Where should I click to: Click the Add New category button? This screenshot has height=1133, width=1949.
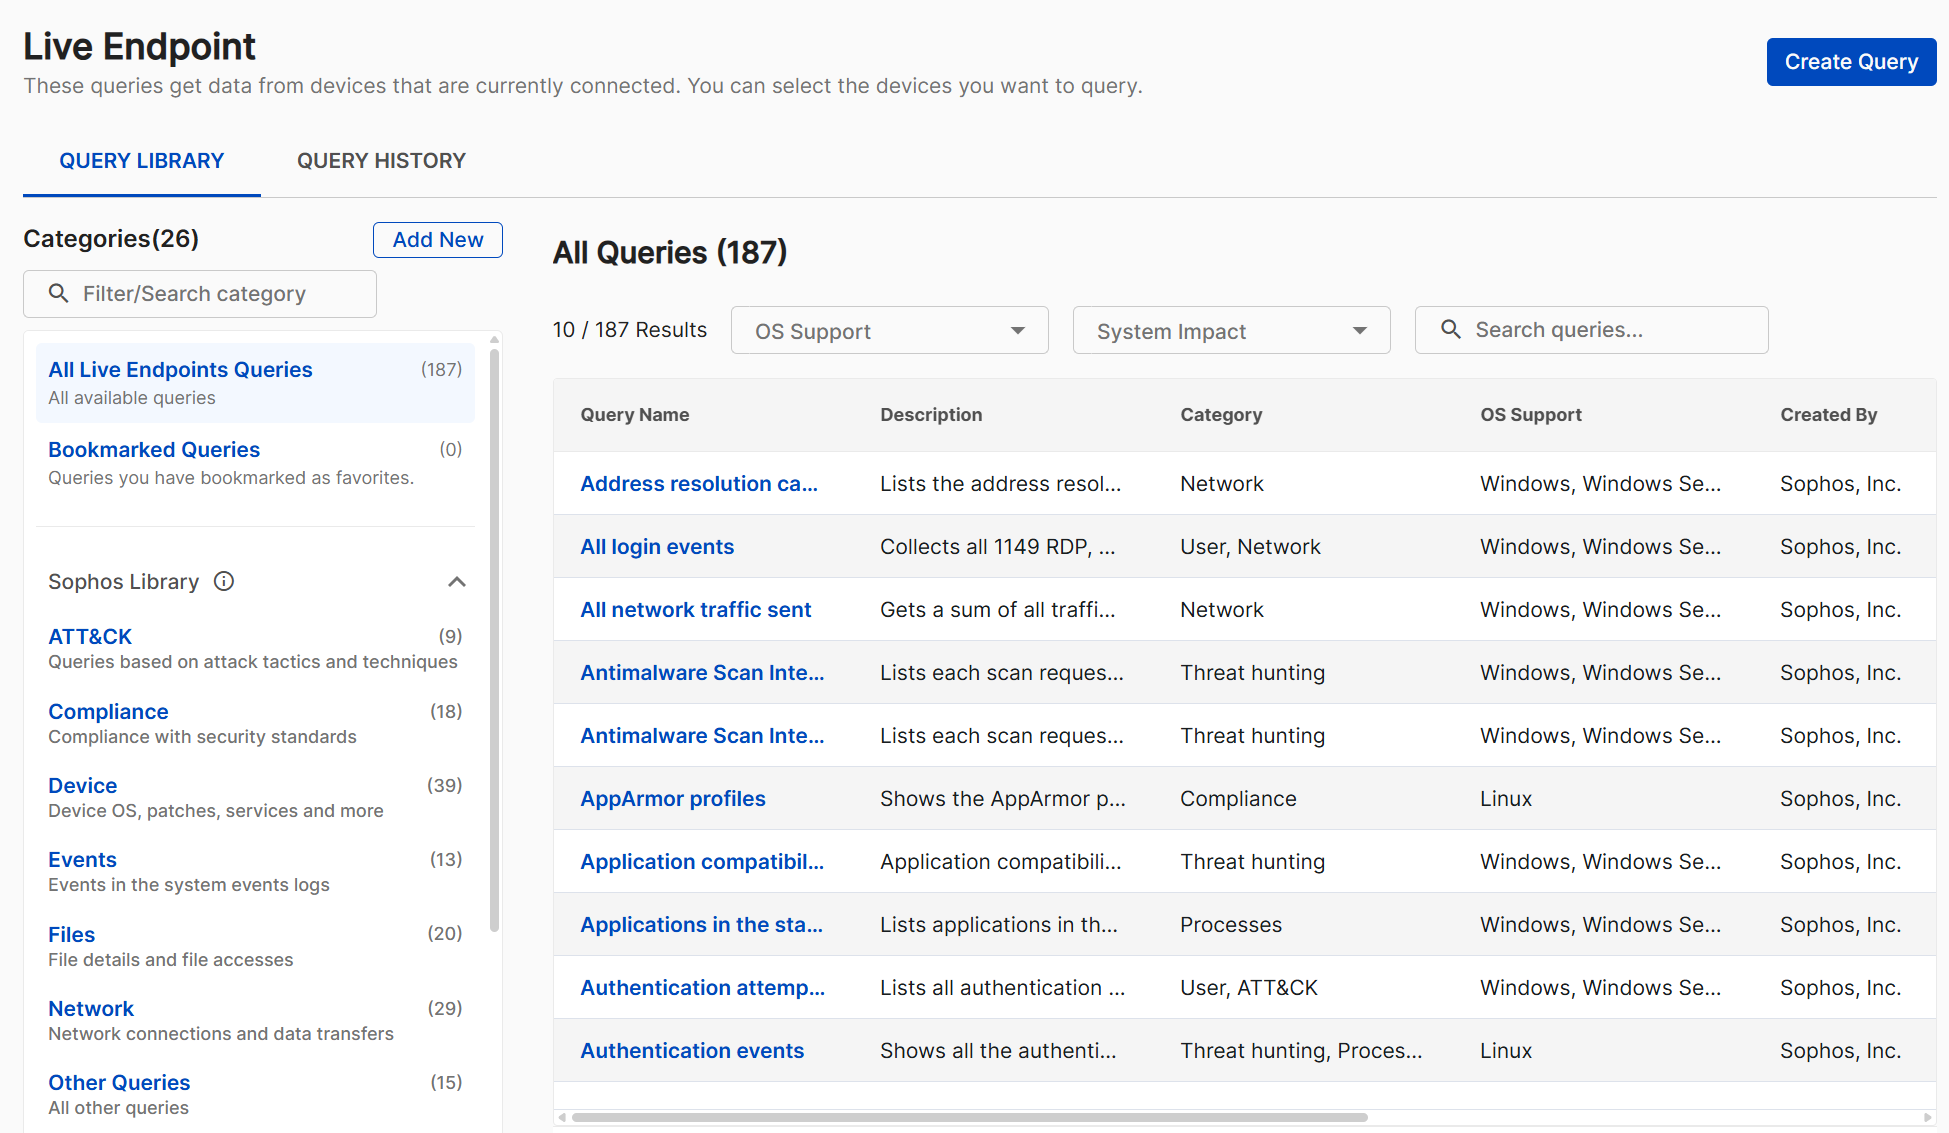[x=438, y=240]
